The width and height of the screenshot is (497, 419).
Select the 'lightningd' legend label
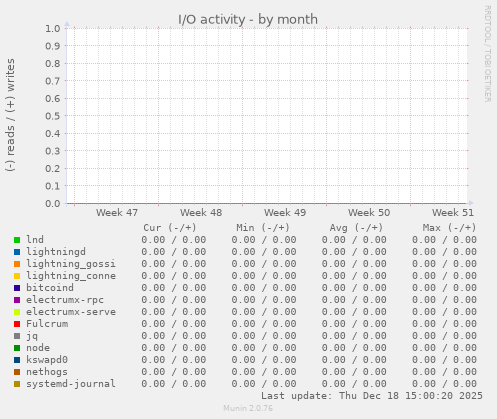coord(56,252)
